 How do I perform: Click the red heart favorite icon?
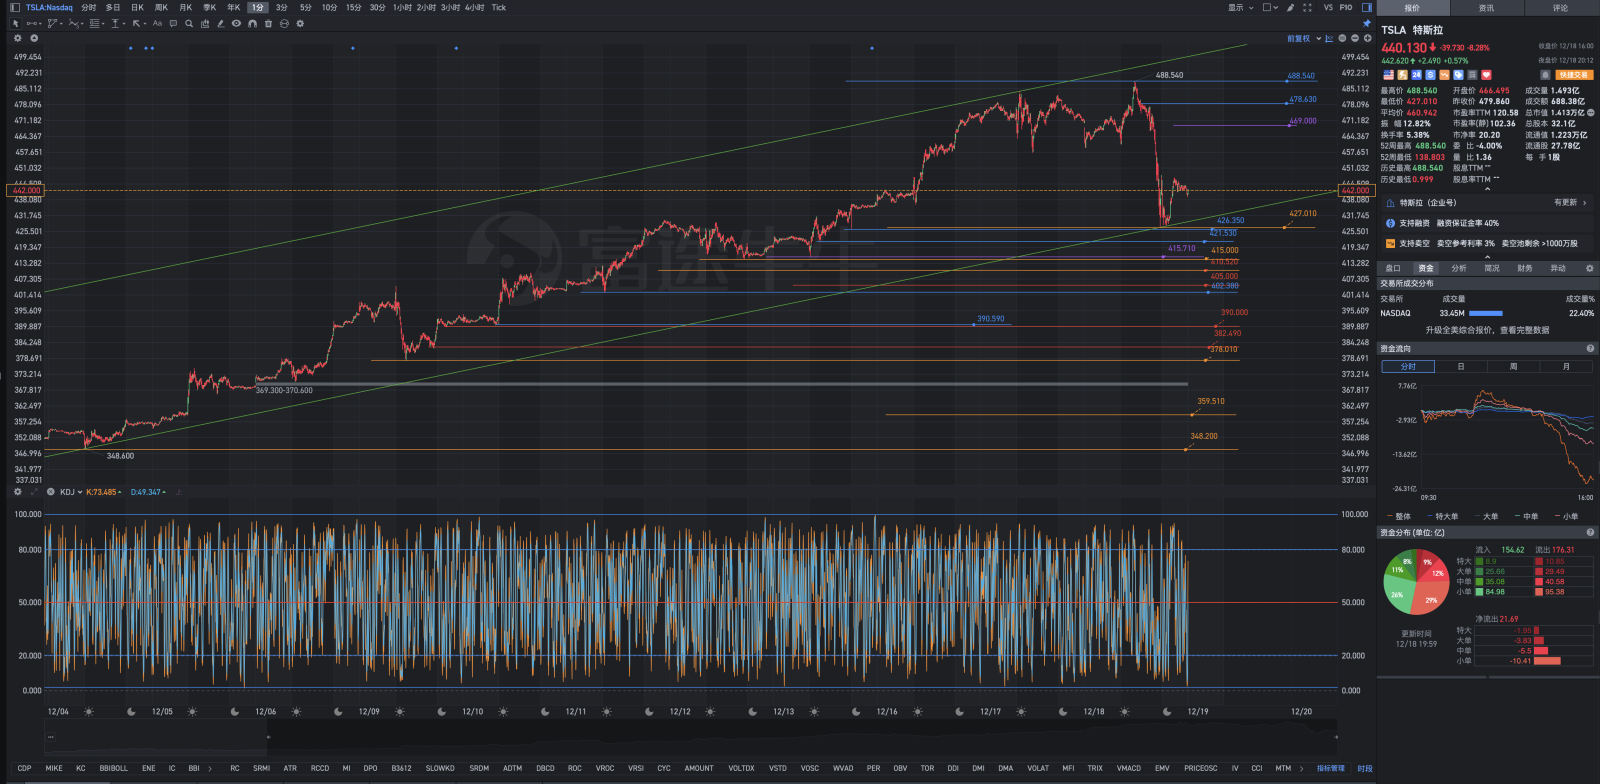point(1486,75)
